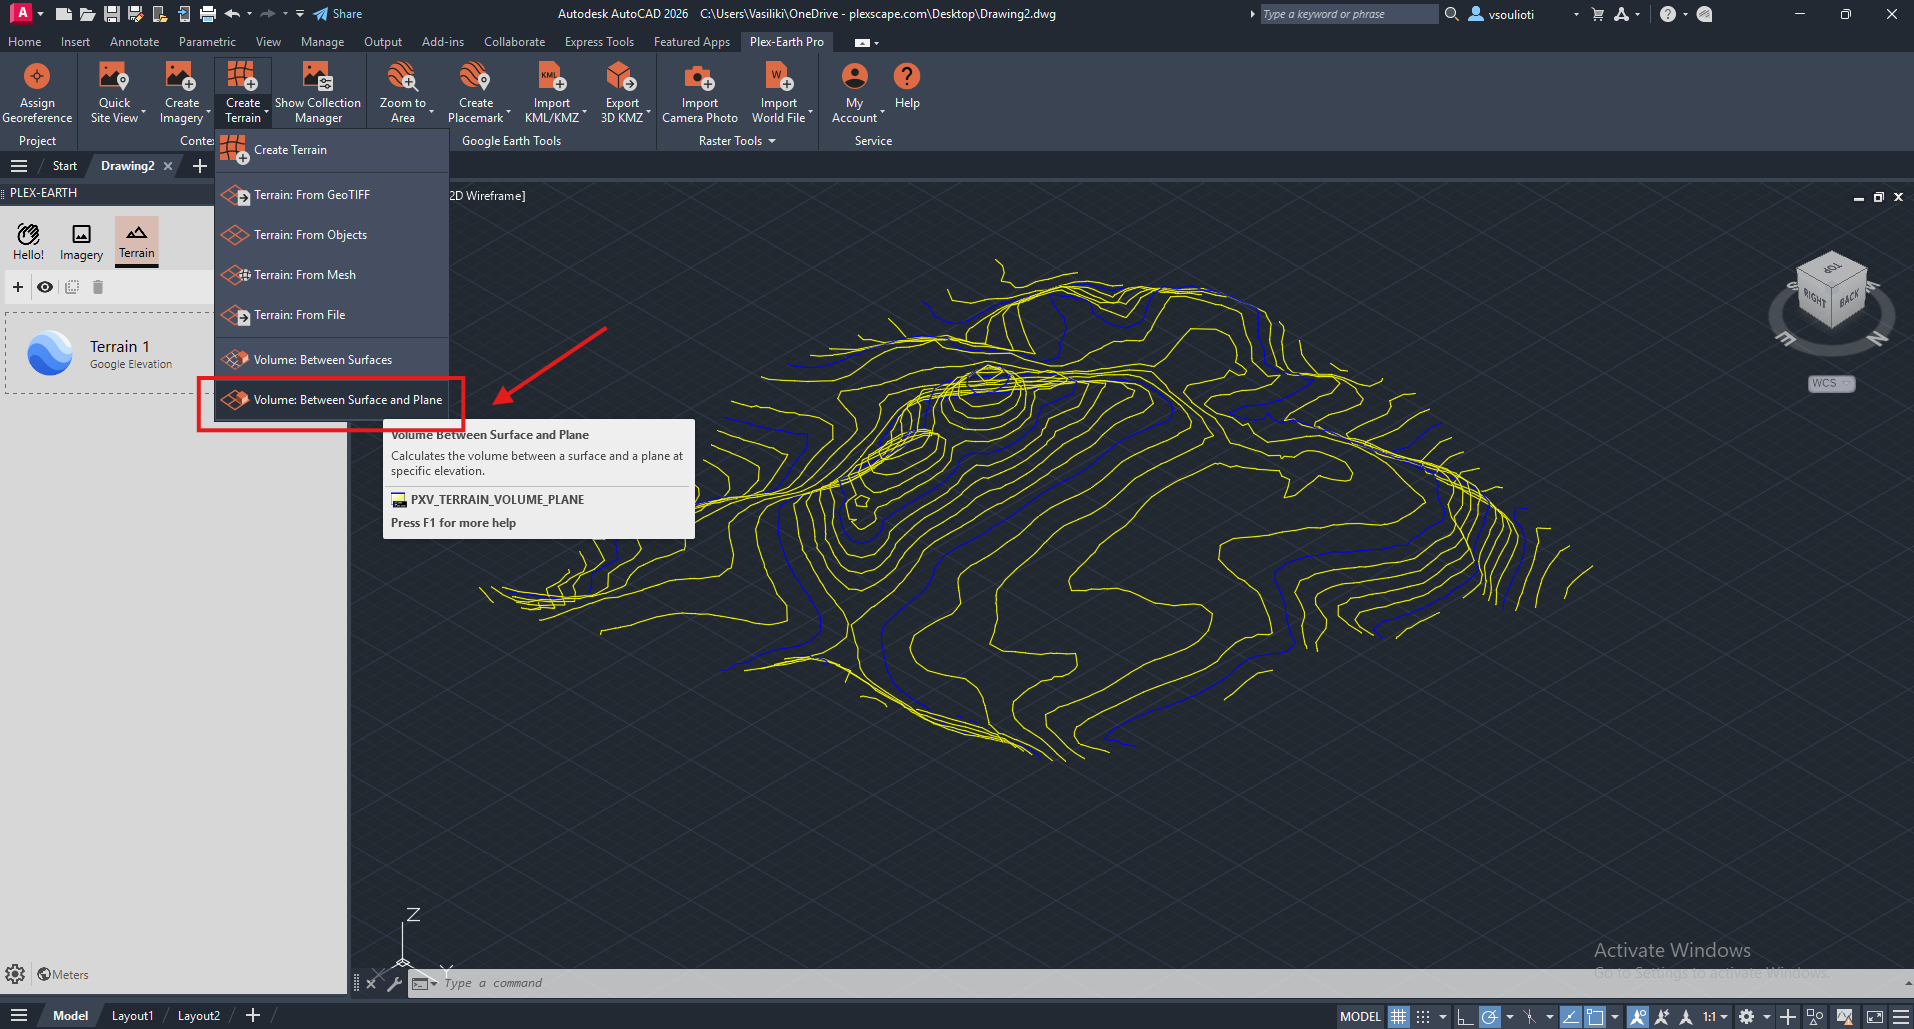Click the Plot printer icon
Screen dimensions: 1914x1029
(207, 14)
